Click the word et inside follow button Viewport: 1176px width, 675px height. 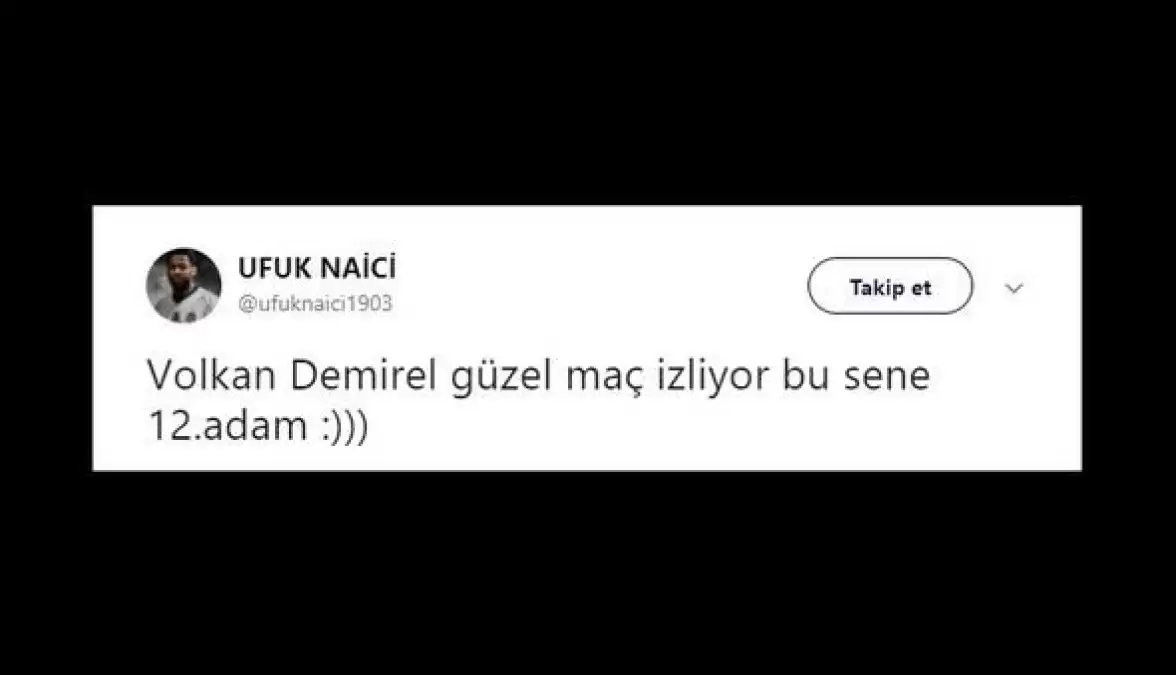point(920,288)
